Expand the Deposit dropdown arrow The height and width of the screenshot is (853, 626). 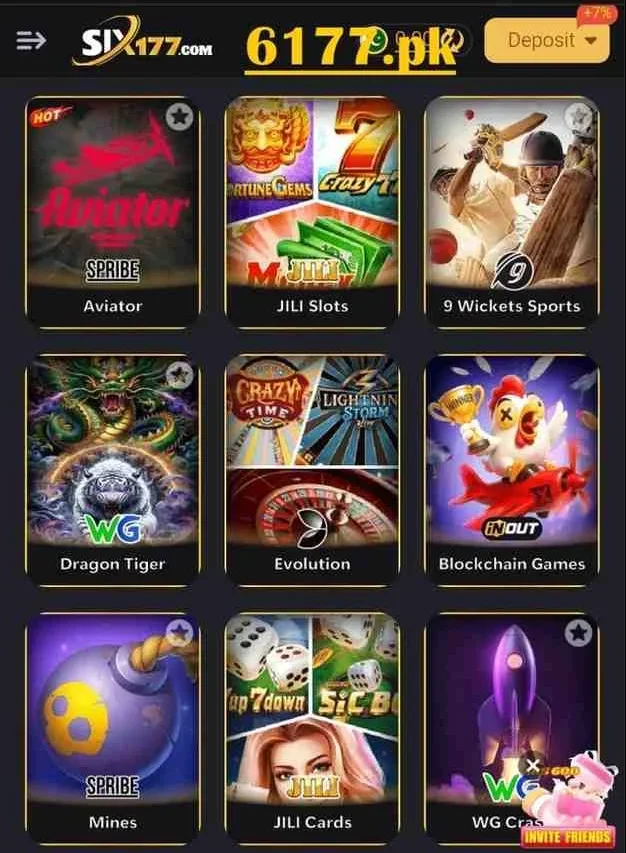pos(591,40)
